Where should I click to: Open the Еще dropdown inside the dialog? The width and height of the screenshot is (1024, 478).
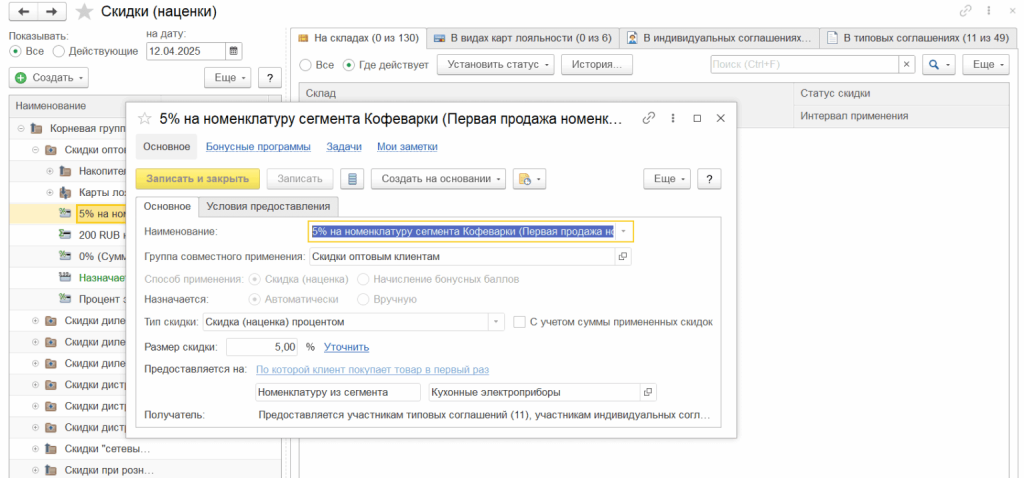click(667, 179)
